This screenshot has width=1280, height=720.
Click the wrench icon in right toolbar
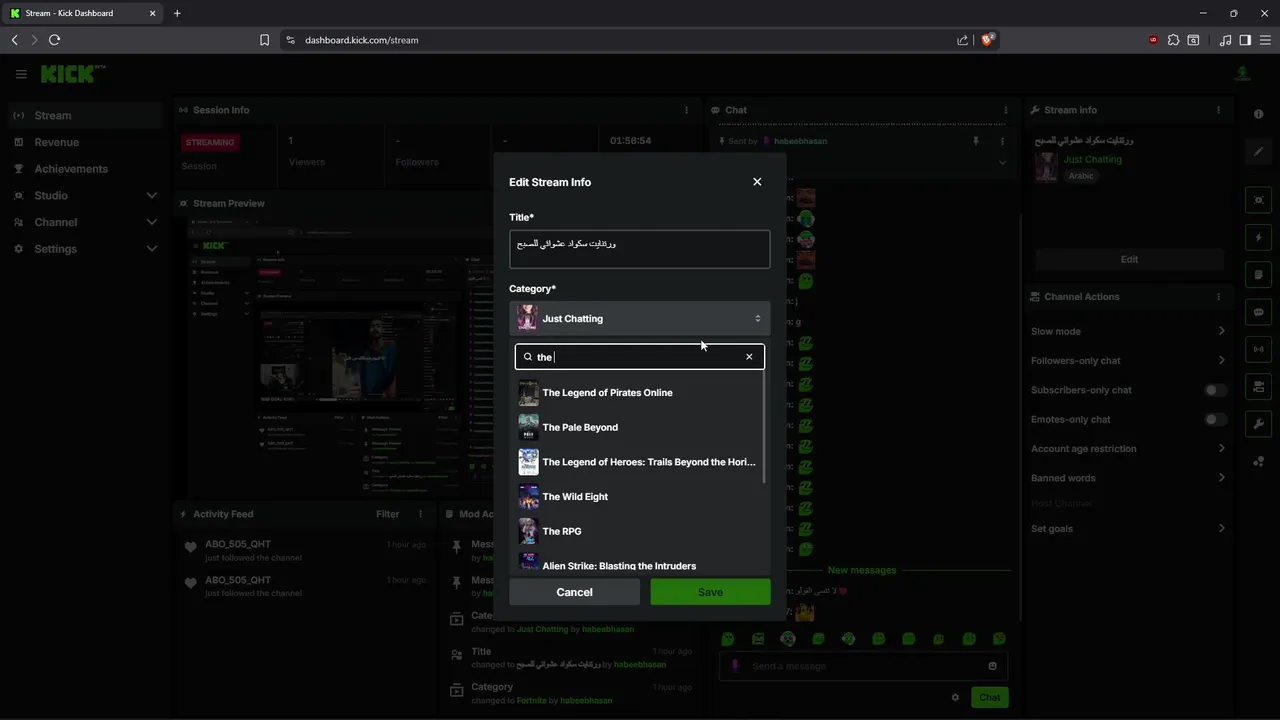1259,424
